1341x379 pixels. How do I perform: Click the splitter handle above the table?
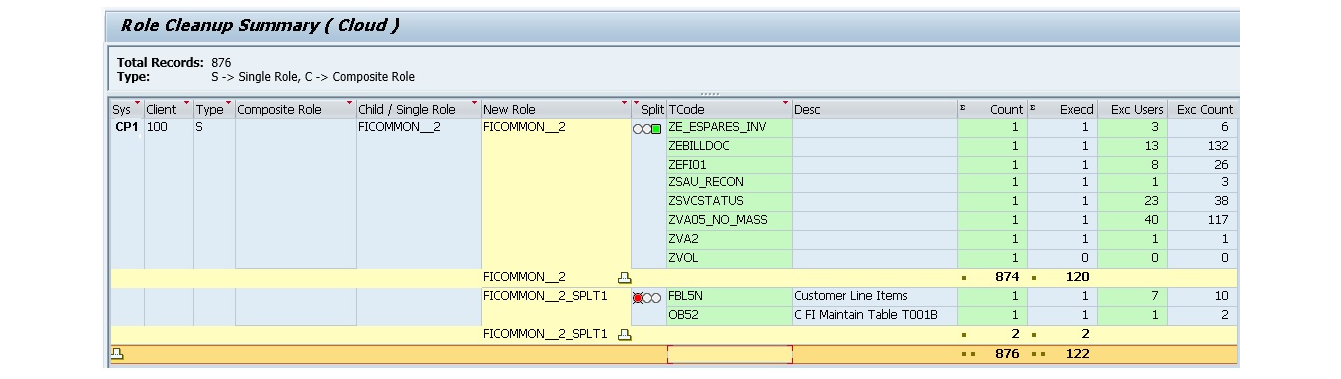709,93
